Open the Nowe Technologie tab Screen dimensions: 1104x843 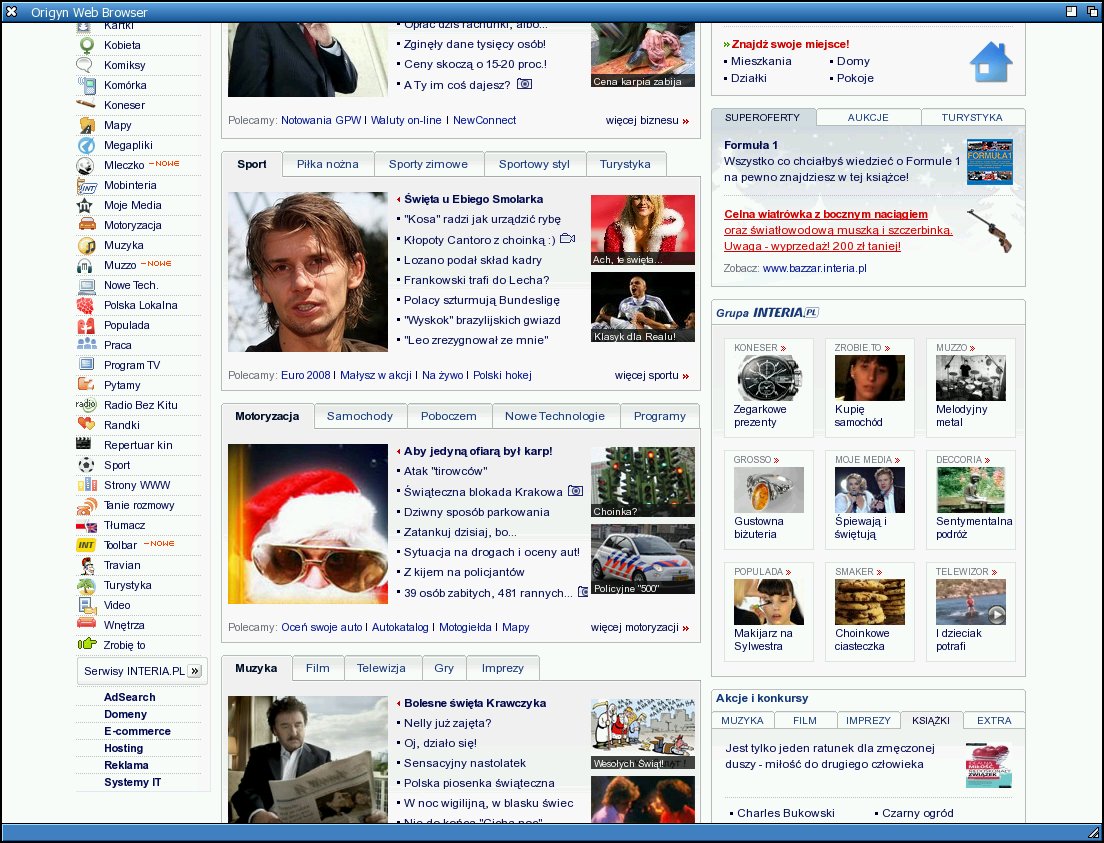tap(555, 416)
